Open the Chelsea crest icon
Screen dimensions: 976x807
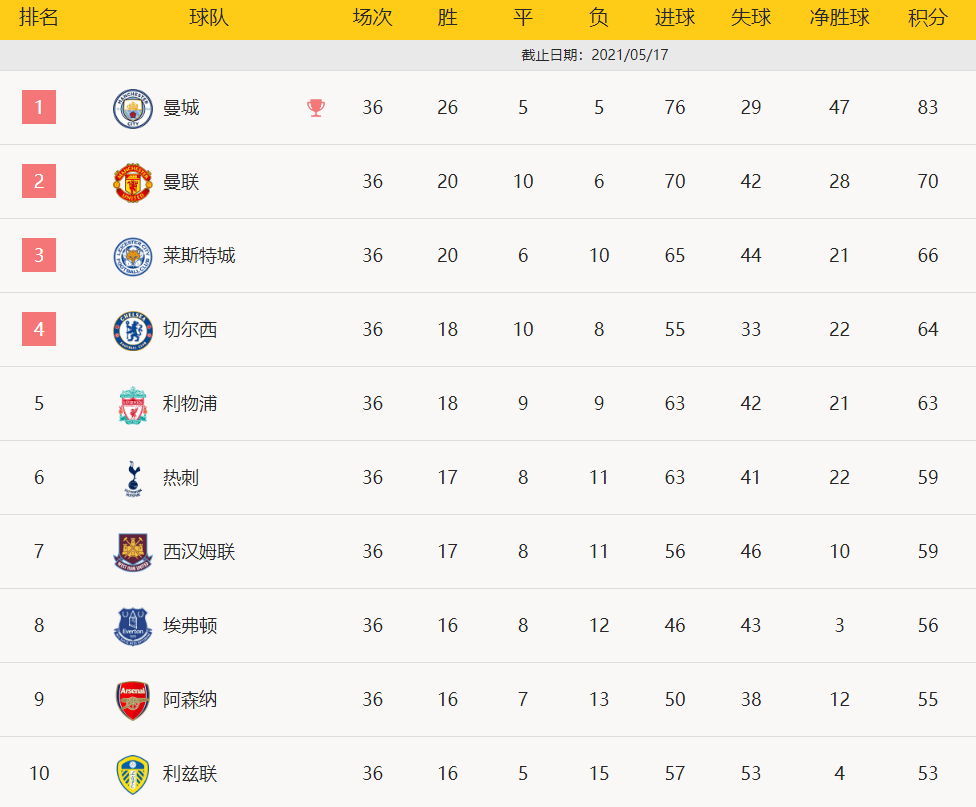(x=133, y=331)
